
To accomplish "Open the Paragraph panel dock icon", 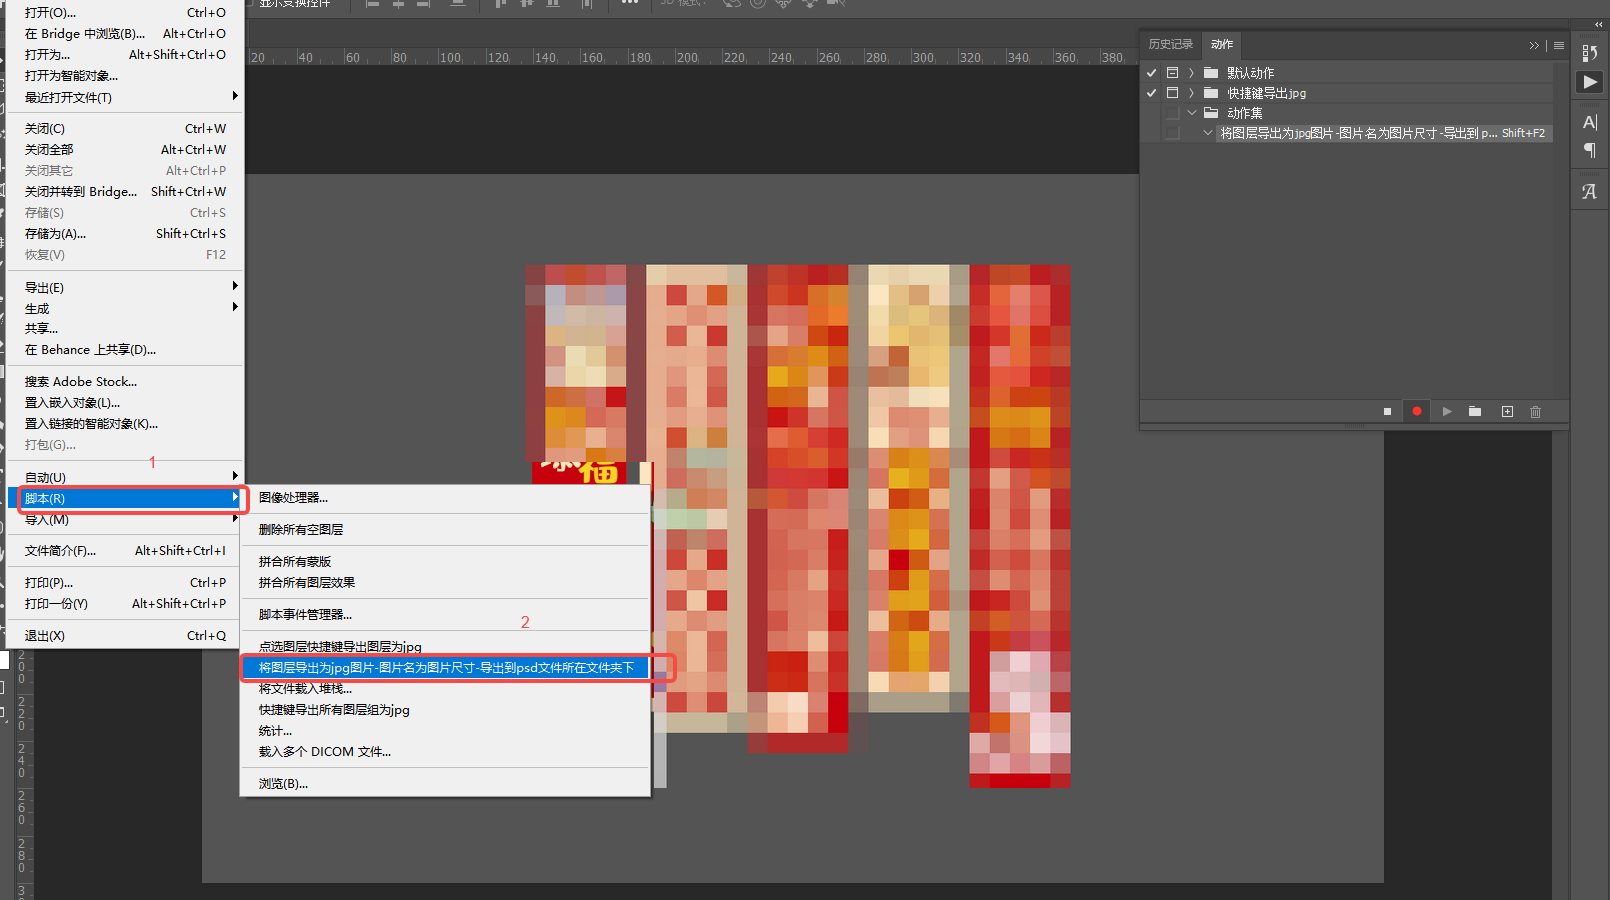I will point(1590,150).
